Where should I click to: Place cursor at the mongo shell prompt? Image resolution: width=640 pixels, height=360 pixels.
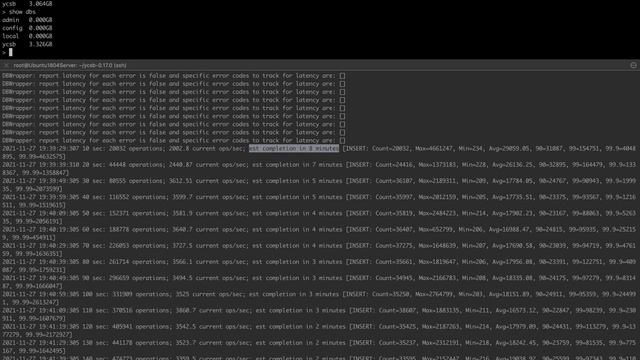pyautogui.click(x=11, y=52)
